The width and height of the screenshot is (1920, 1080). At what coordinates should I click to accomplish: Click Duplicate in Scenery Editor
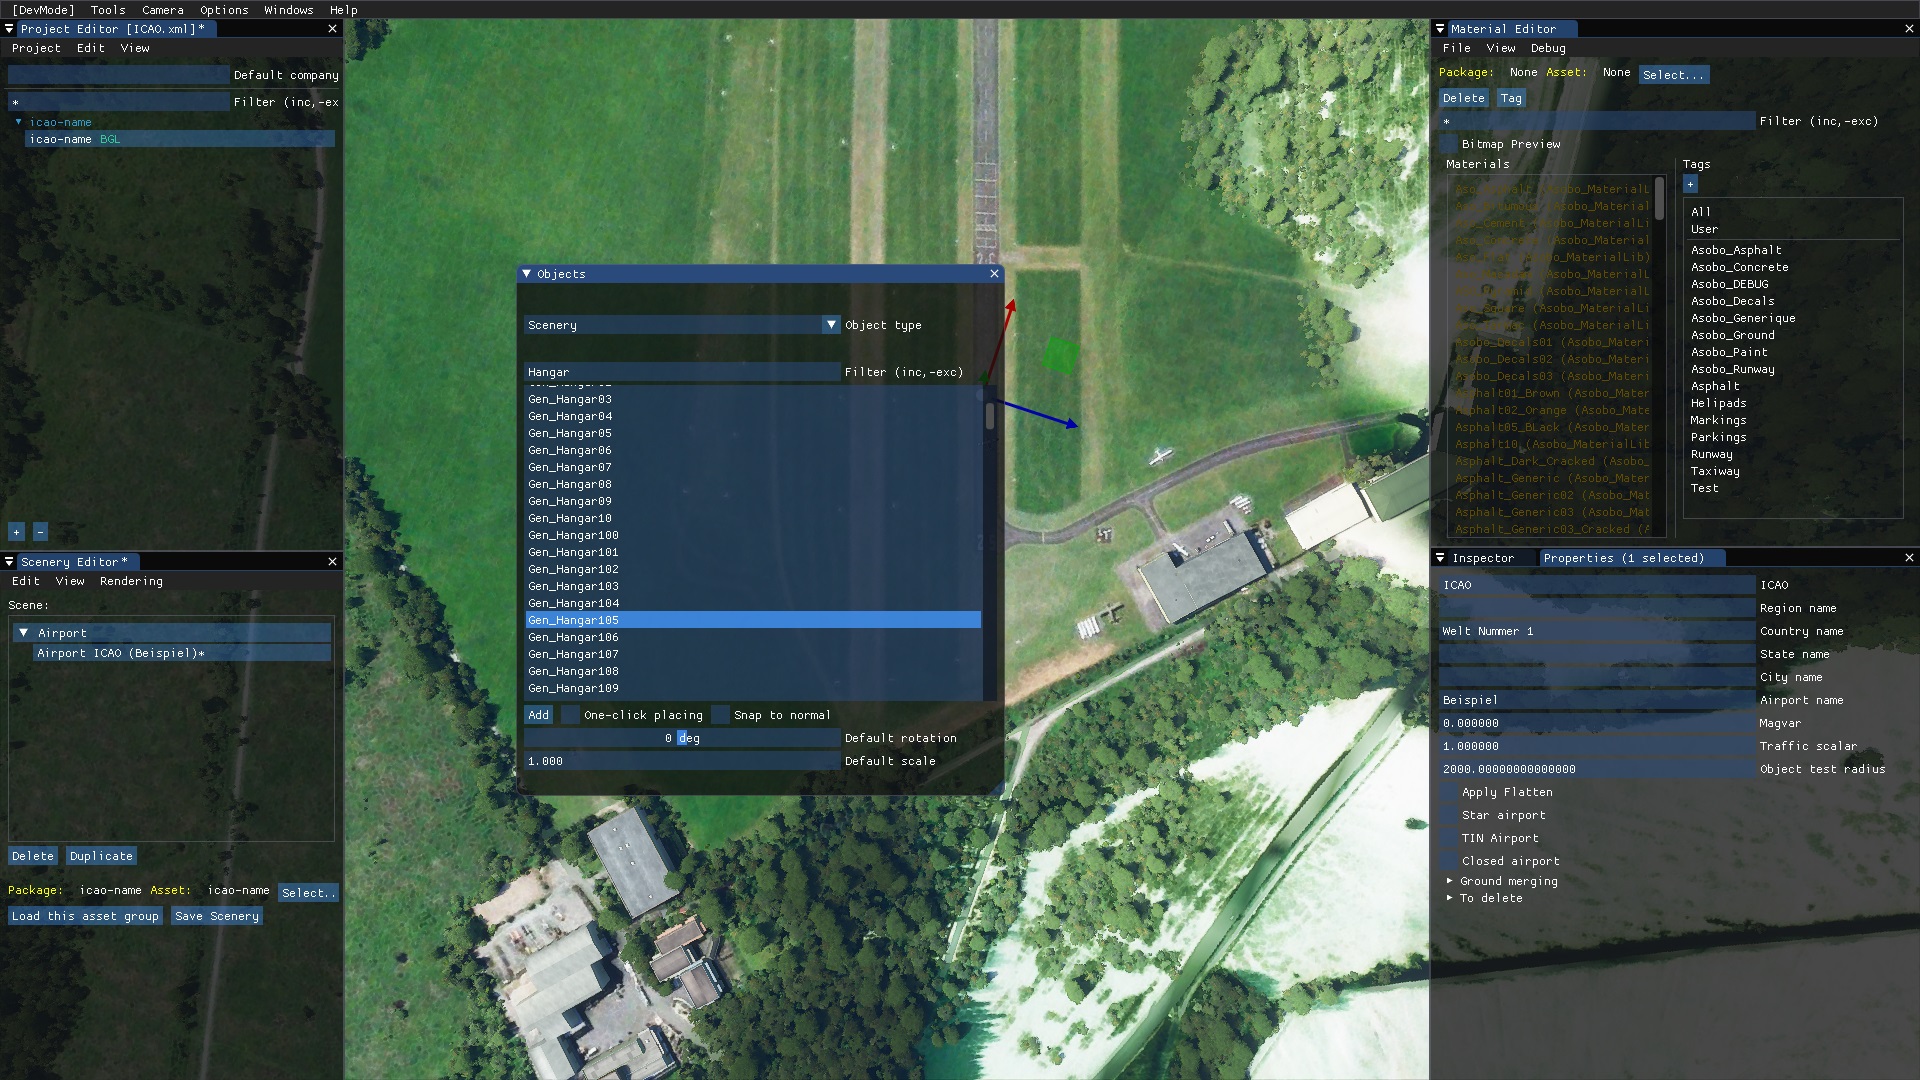pos(101,856)
